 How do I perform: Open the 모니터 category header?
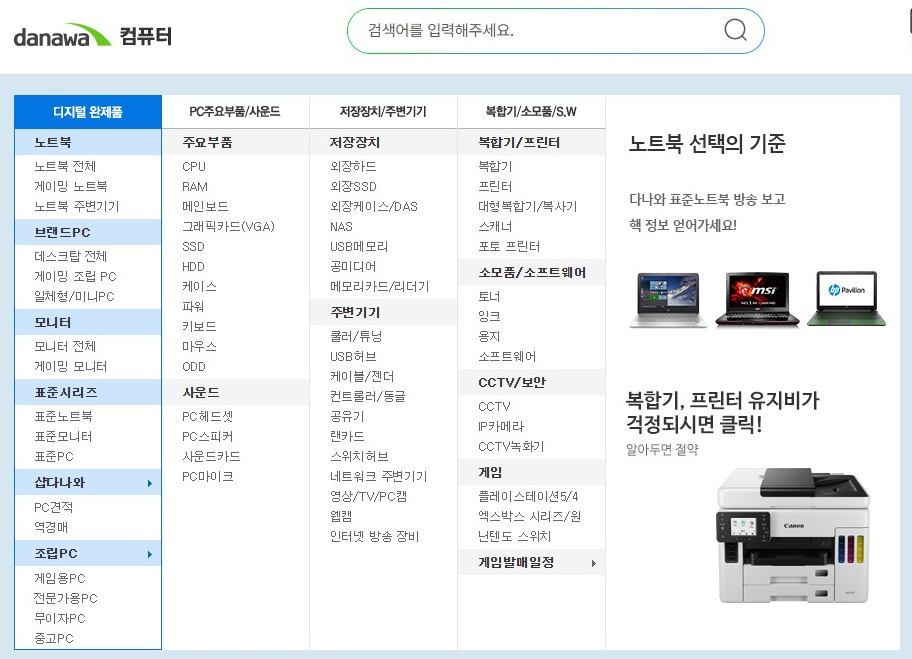(x=88, y=322)
